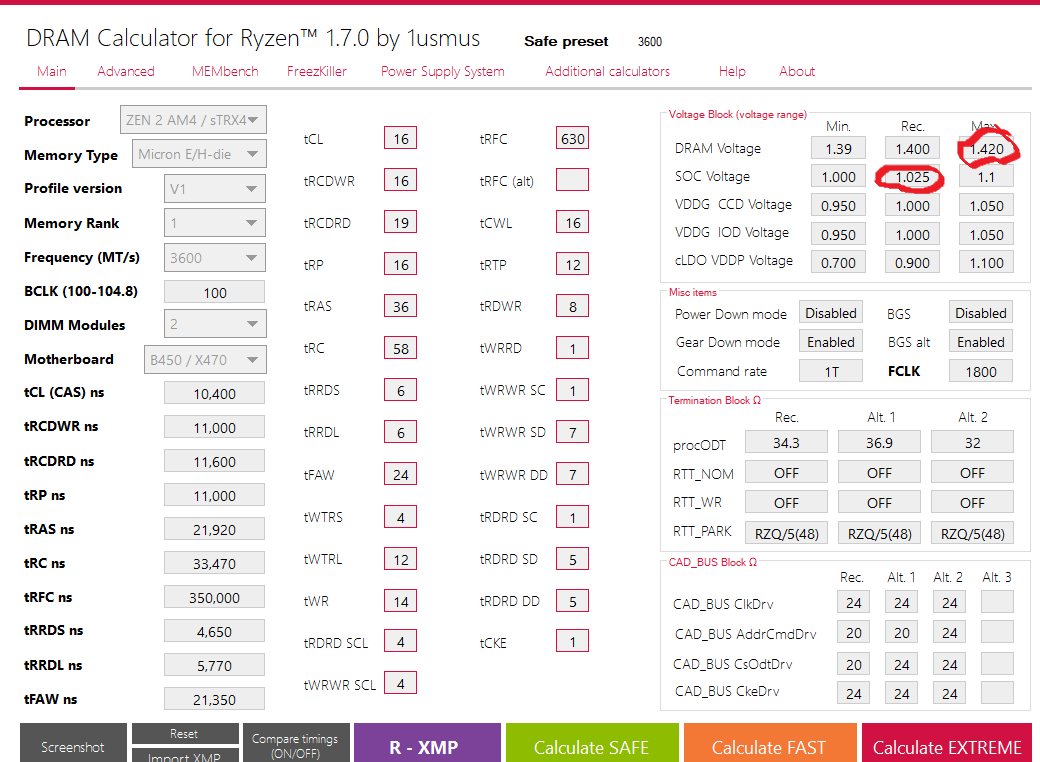Image resolution: width=1040 pixels, height=762 pixels.
Task: Click procODT Rec. value 34.3
Action: pyautogui.click(x=786, y=442)
